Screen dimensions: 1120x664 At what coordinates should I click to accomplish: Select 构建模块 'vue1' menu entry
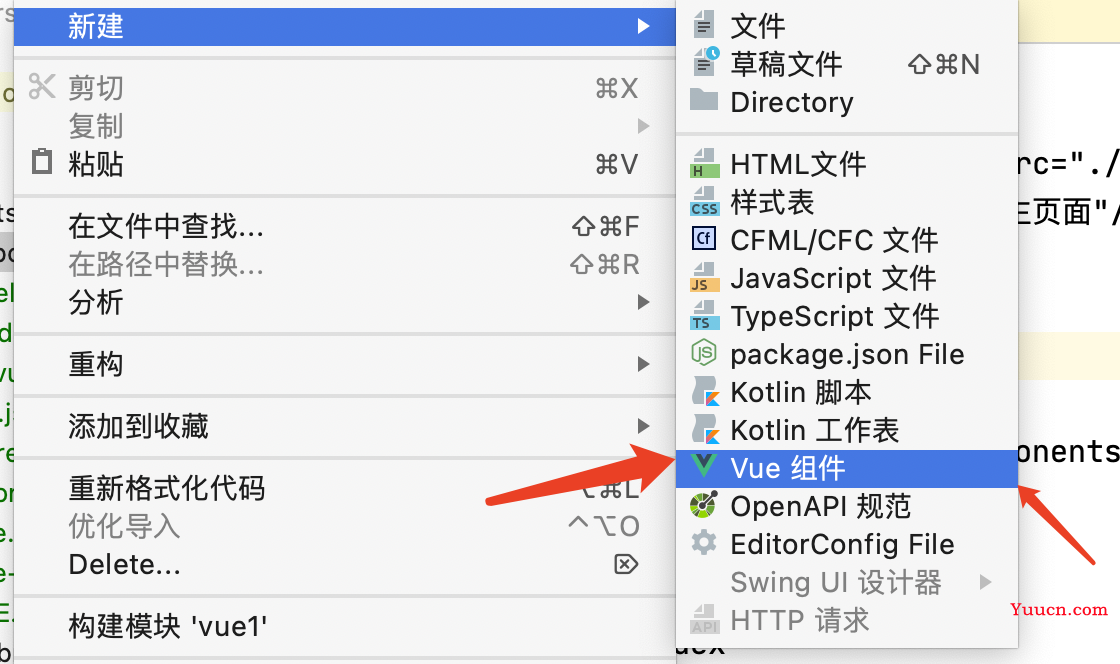344,626
